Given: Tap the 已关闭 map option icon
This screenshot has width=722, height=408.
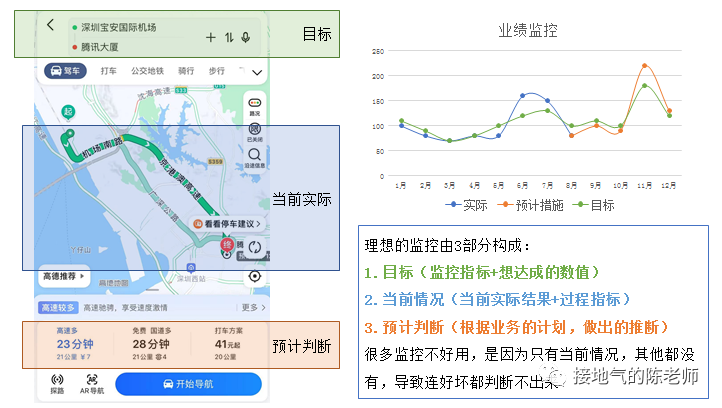Looking at the screenshot, I should click(x=255, y=133).
